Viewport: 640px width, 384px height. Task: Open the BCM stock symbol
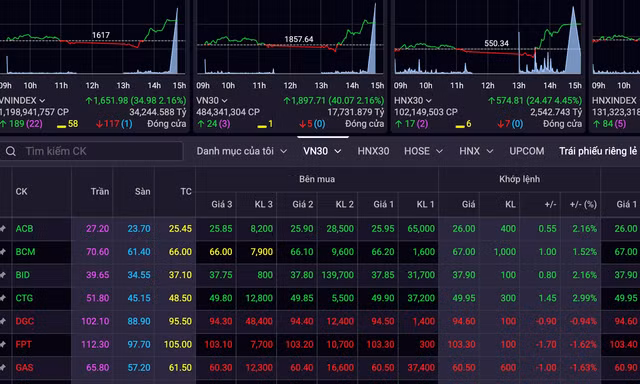tap(25, 252)
